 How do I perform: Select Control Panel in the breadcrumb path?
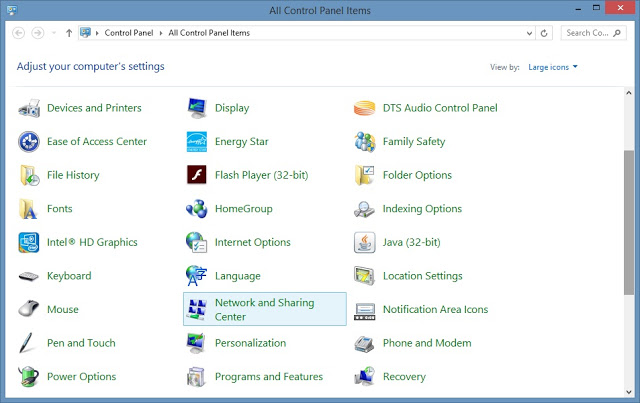tap(129, 33)
